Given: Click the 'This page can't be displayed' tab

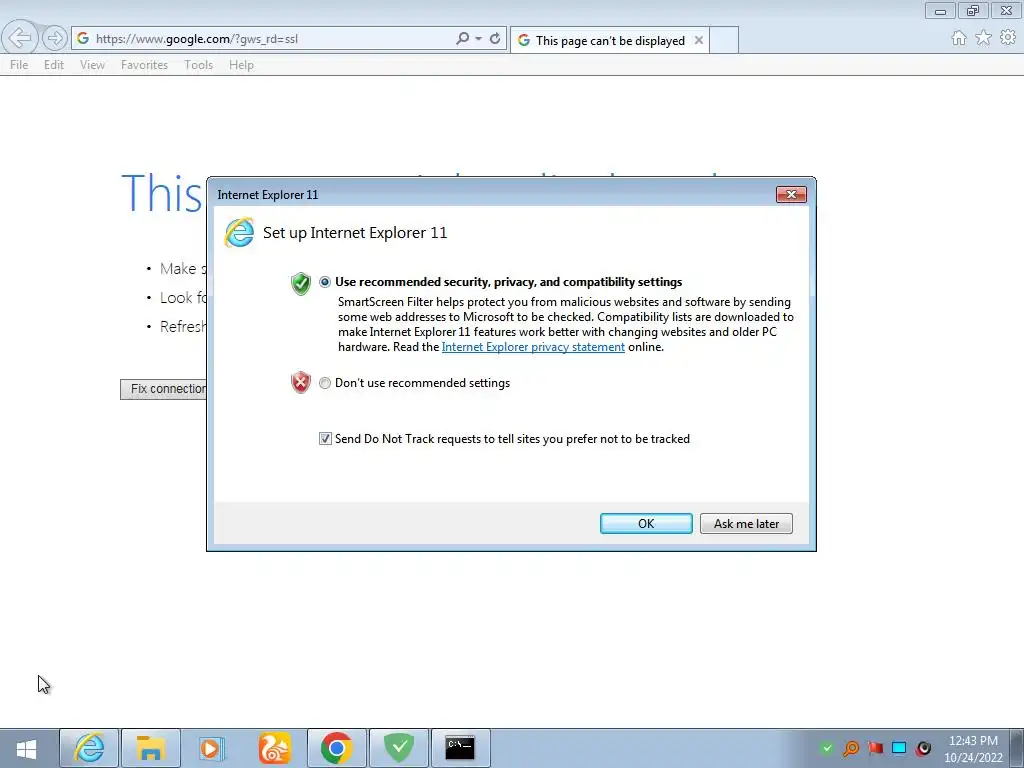Looking at the screenshot, I should 610,40.
